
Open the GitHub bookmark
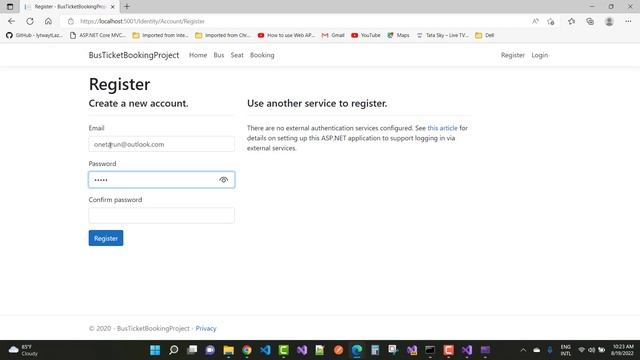click(34, 35)
